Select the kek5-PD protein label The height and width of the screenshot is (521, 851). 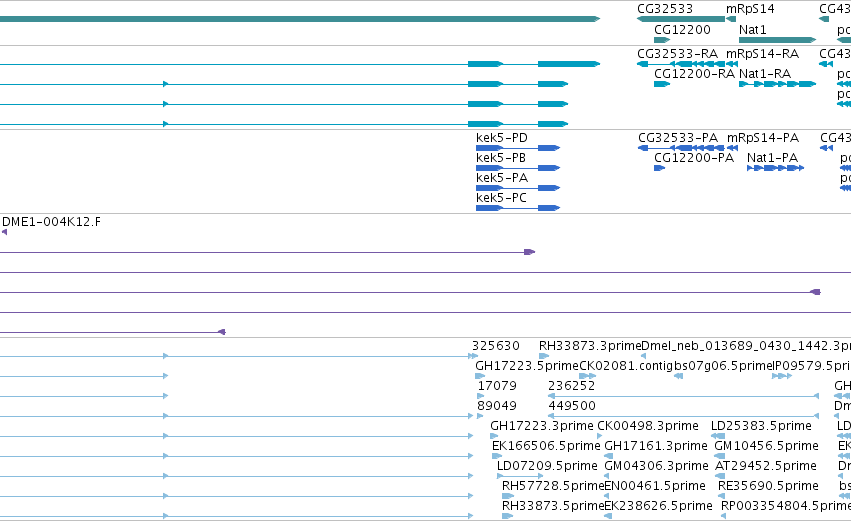(501, 138)
